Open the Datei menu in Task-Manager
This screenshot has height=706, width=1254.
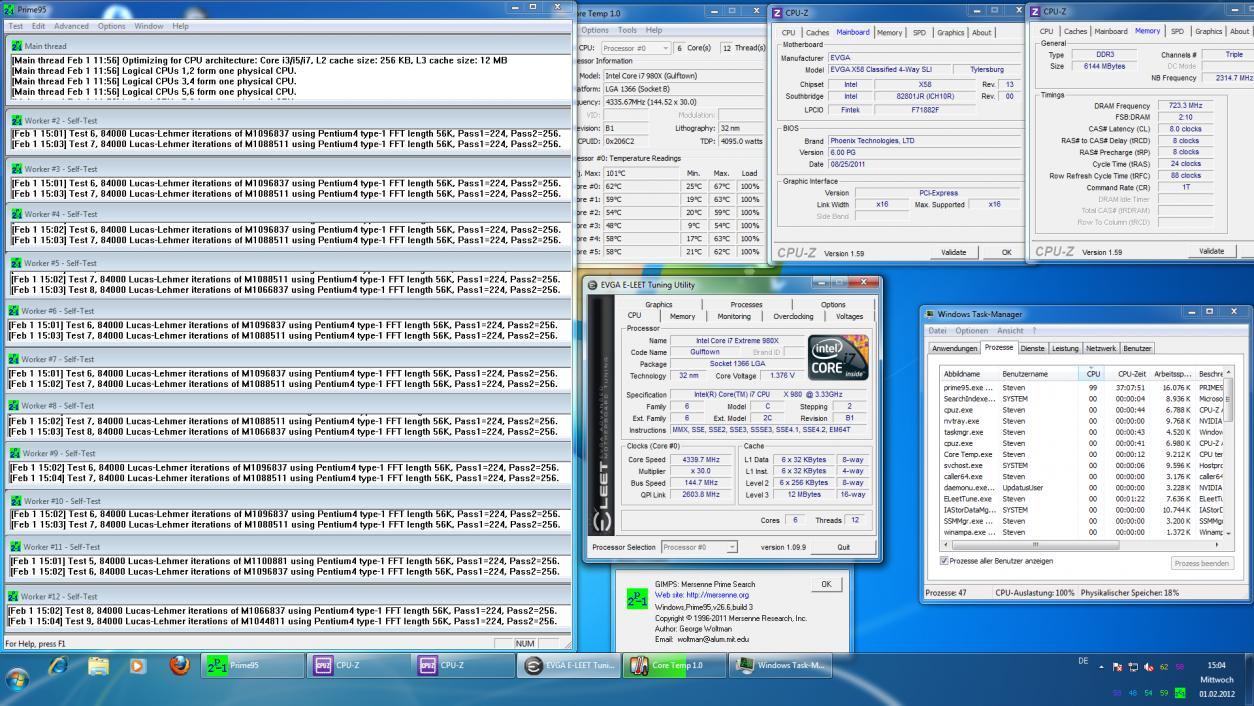tap(937, 331)
